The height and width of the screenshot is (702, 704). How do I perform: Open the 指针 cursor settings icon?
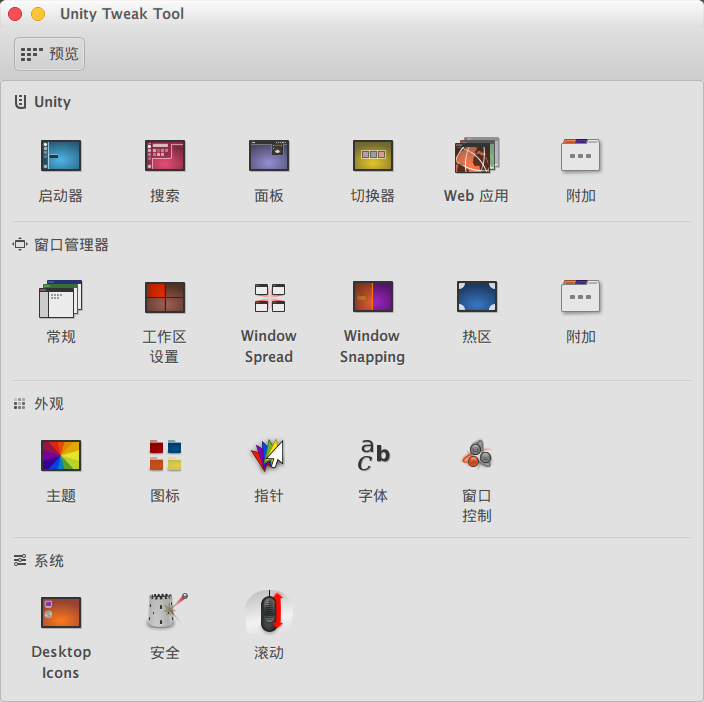[x=268, y=455]
